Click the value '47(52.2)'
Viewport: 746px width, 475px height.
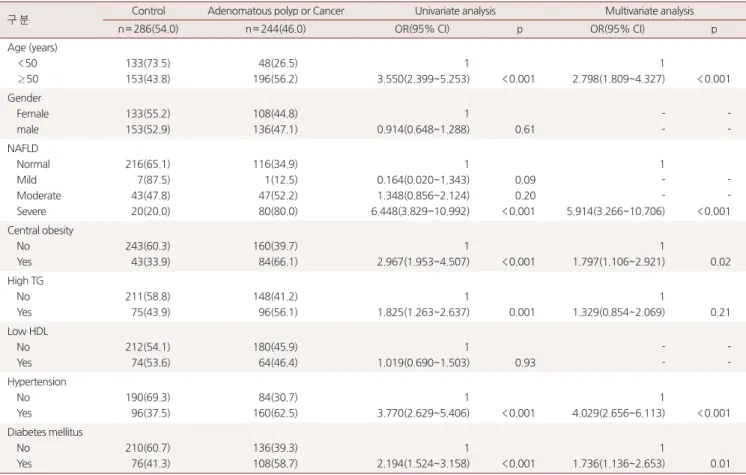pyautogui.click(x=278, y=196)
